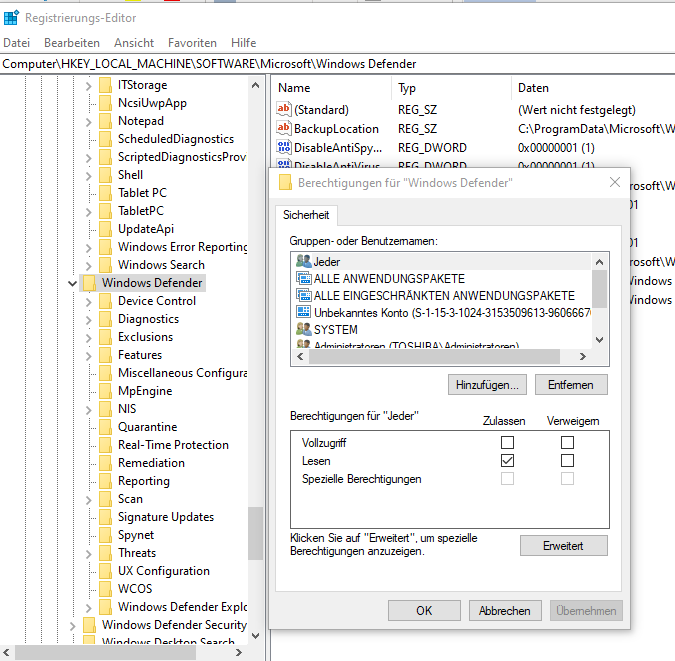This screenshot has height=661, width=675.
Task: Confirm dialog with OK button
Action: point(424,611)
